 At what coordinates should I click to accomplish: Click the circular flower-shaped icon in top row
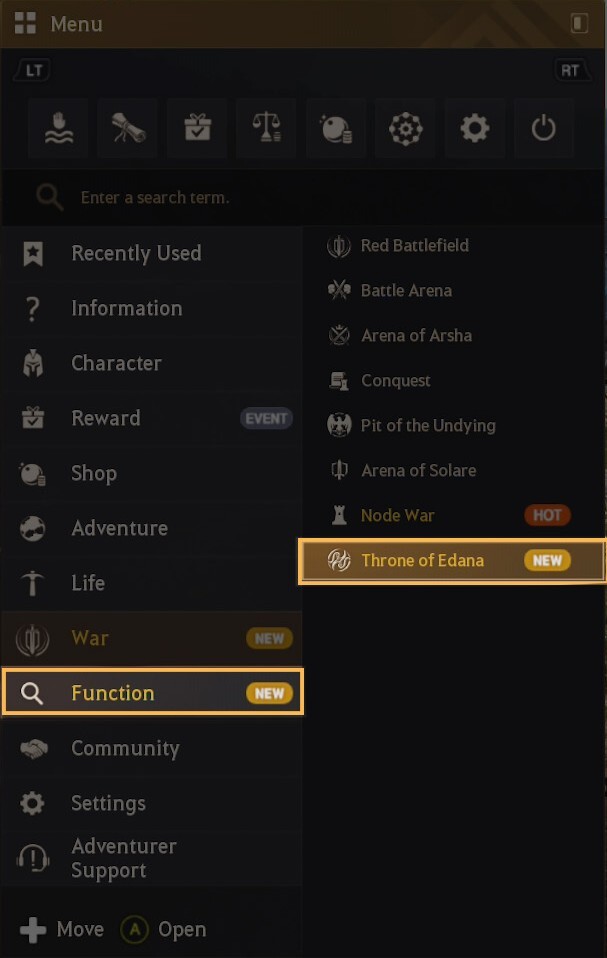405,127
